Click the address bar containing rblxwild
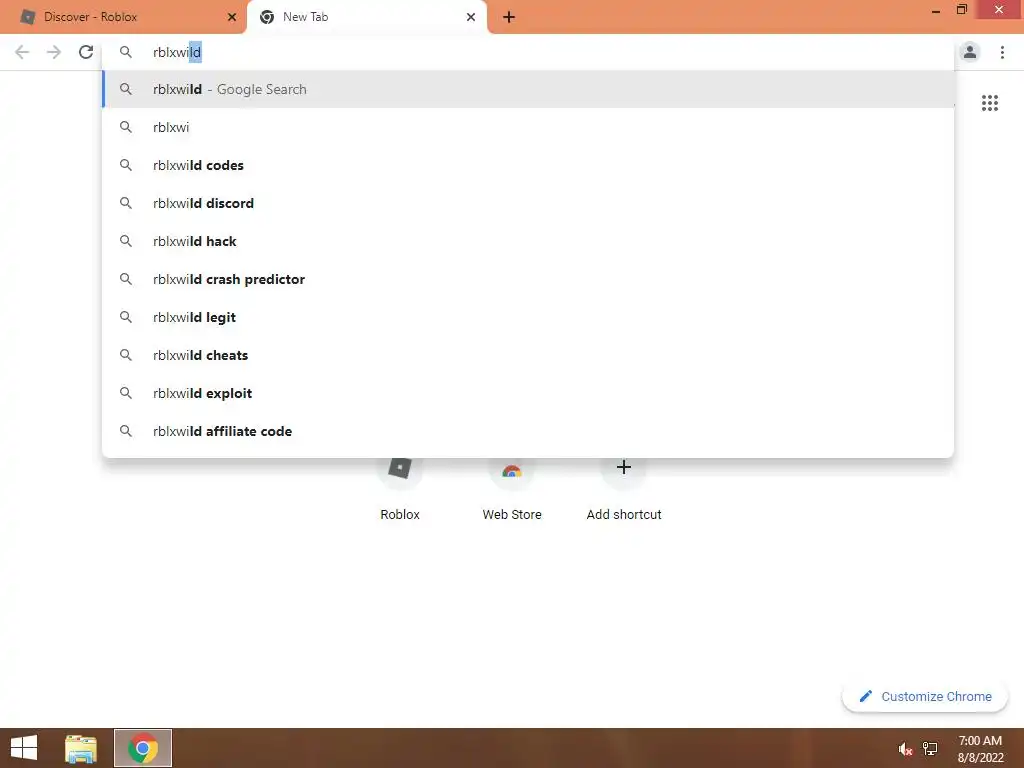Viewport: 1024px width, 768px height. tap(528, 52)
